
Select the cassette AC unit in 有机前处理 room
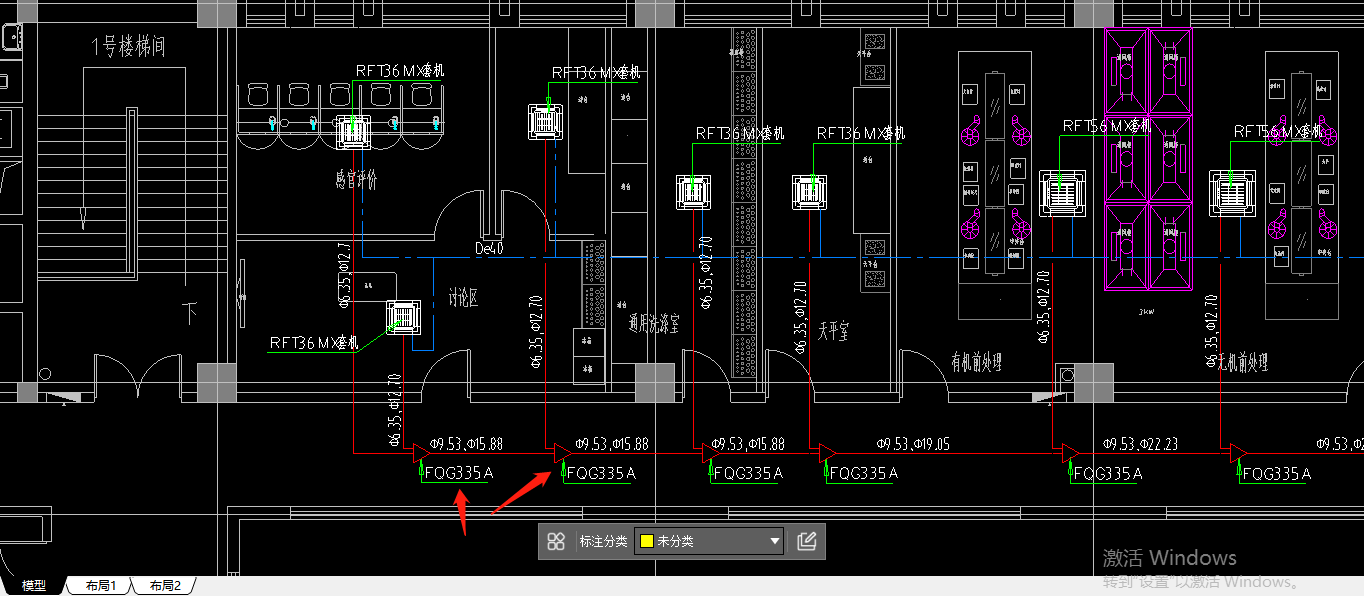point(1062,193)
